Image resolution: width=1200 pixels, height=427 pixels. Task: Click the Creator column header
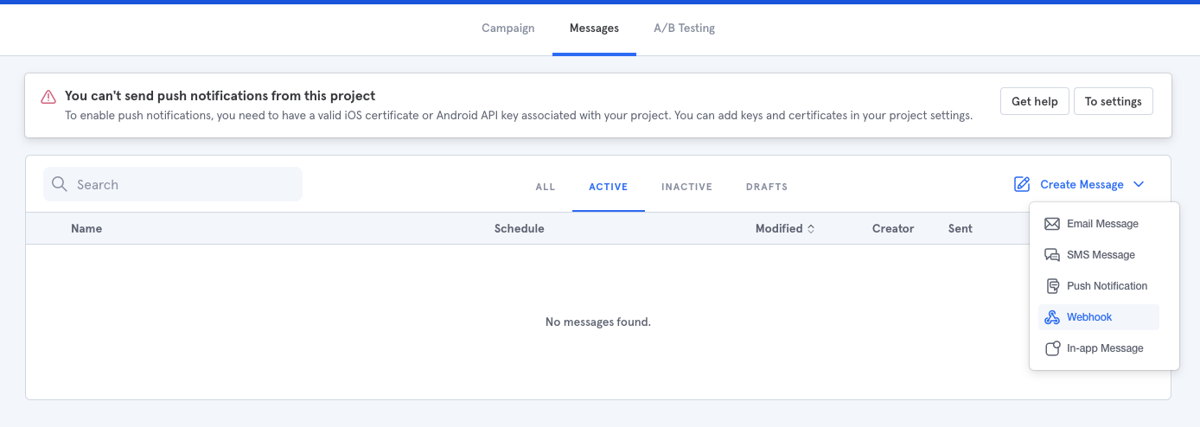pyautogui.click(x=893, y=229)
